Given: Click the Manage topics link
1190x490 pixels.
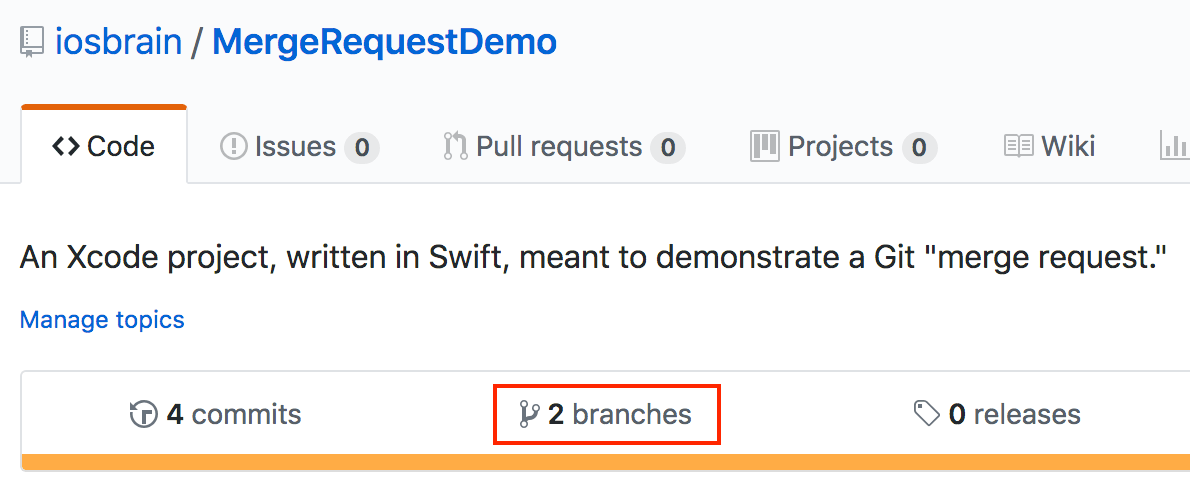Looking at the screenshot, I should (102, 320).
